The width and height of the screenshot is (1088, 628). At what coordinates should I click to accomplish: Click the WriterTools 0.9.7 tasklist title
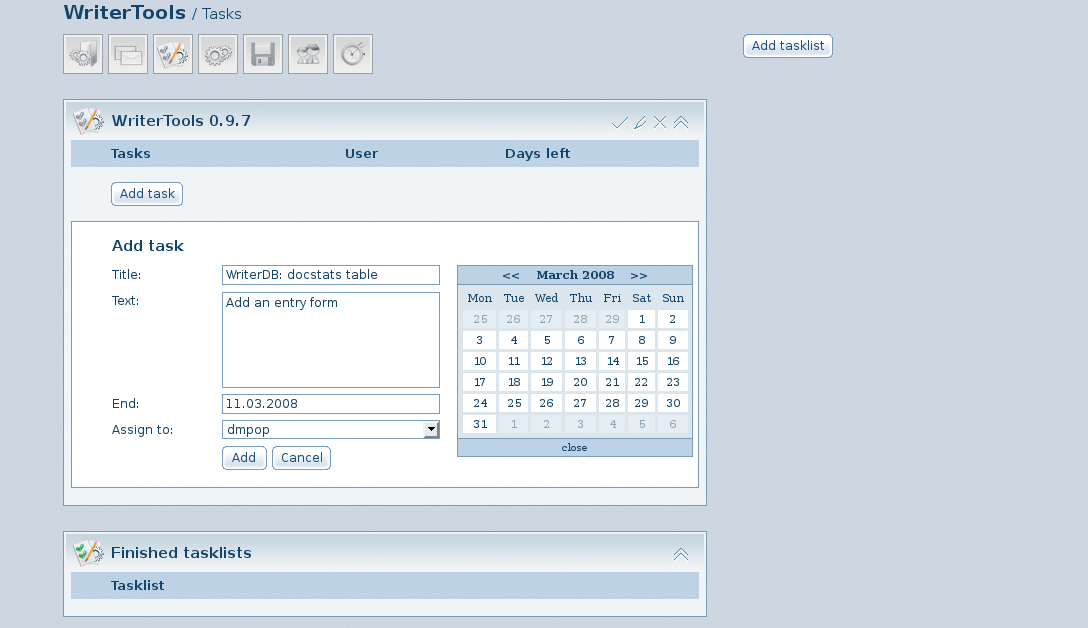click(x=181, y=121)
